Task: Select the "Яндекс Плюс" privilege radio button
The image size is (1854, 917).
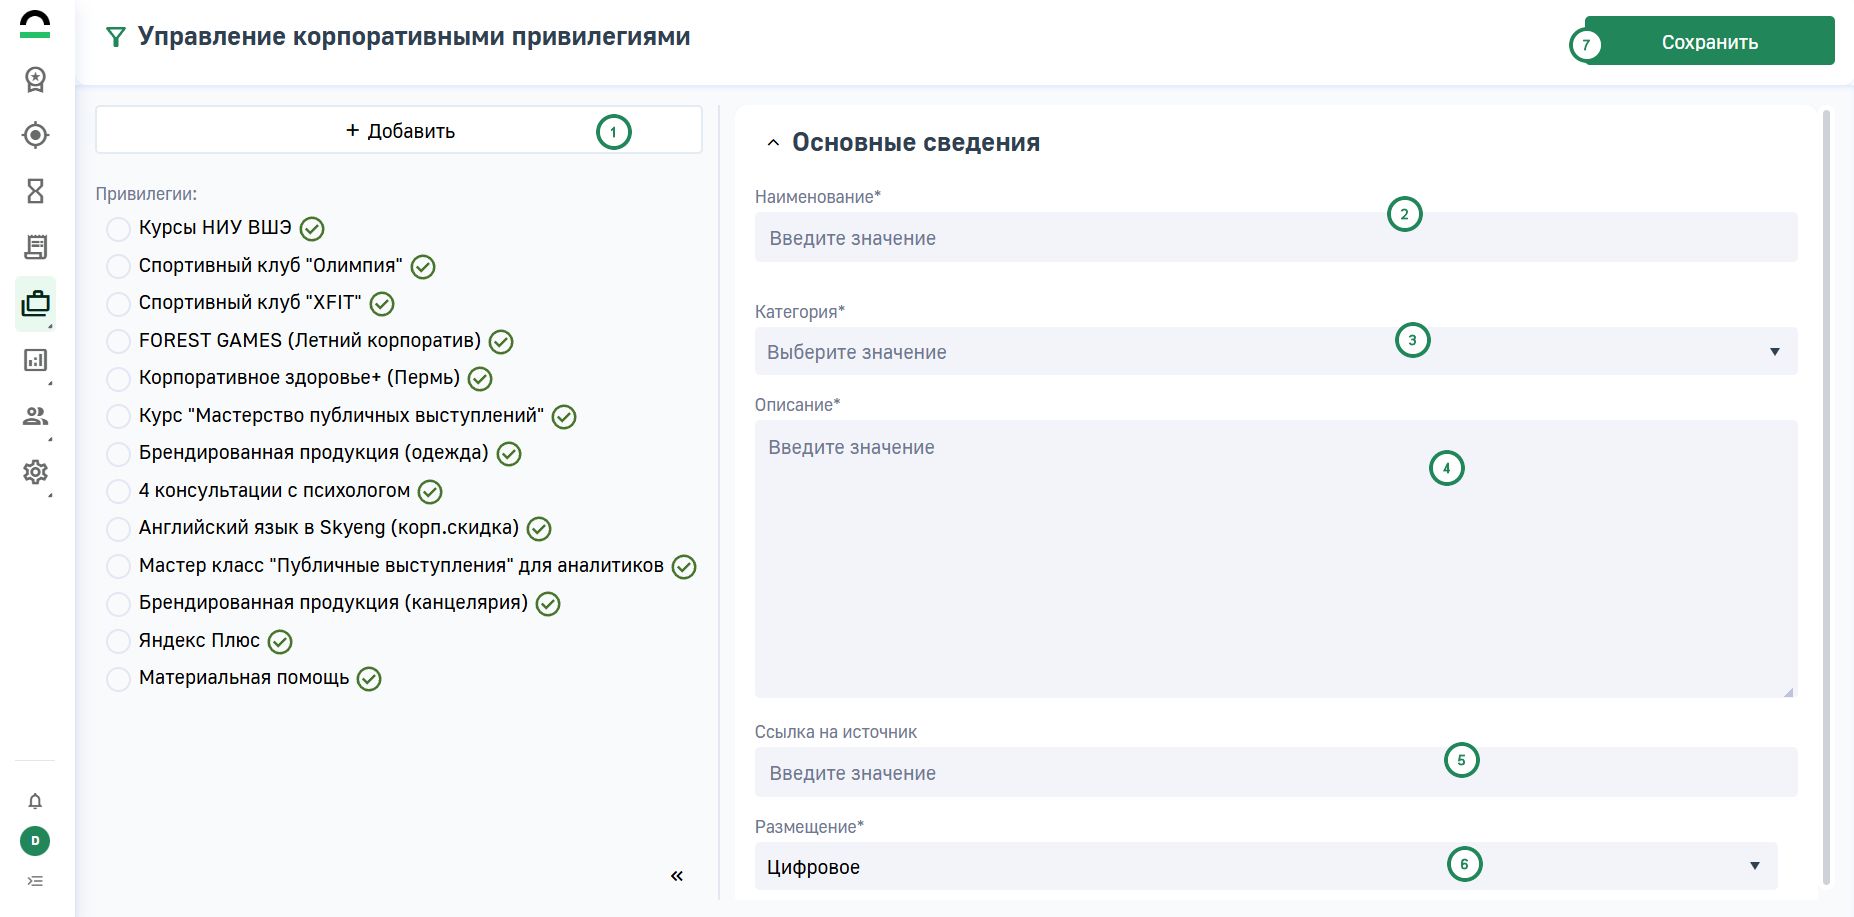Action: [118, 641]
